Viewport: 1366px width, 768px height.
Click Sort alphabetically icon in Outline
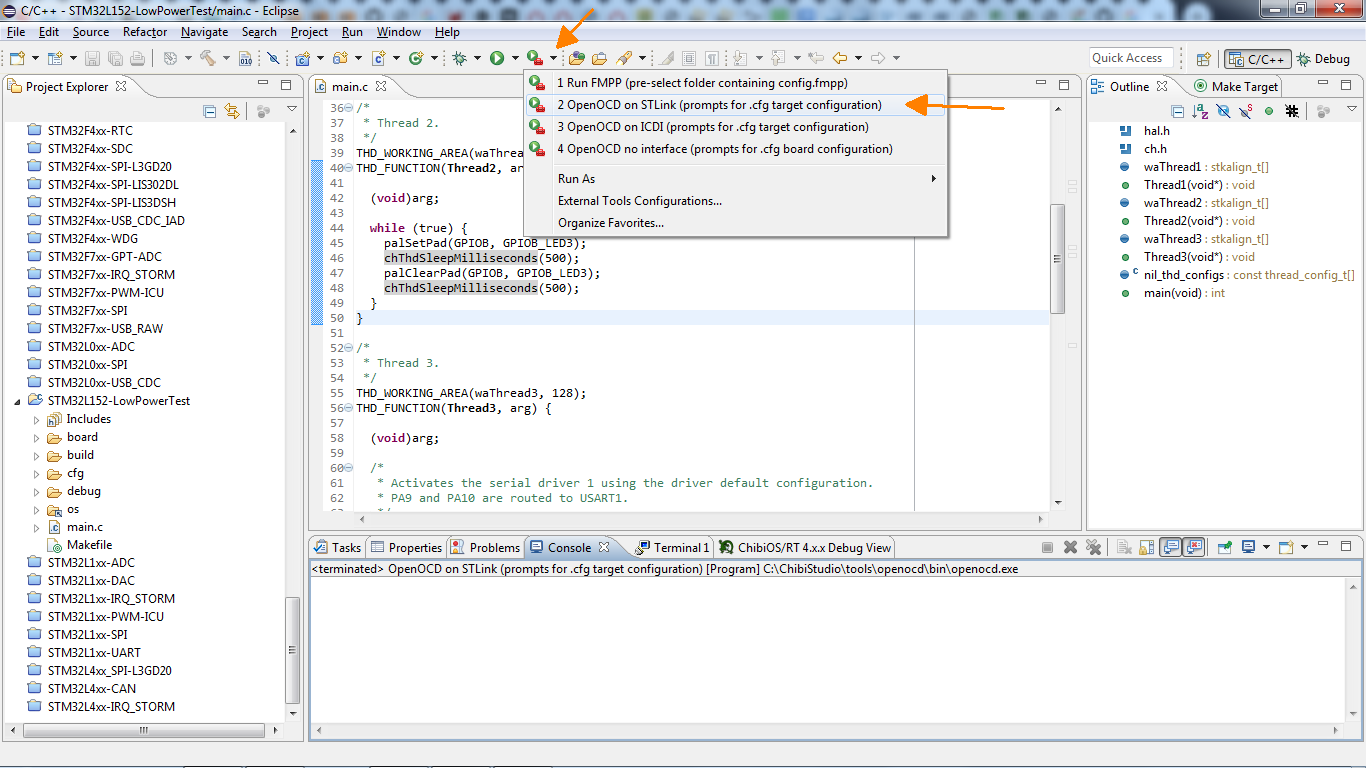(1200, 112)
